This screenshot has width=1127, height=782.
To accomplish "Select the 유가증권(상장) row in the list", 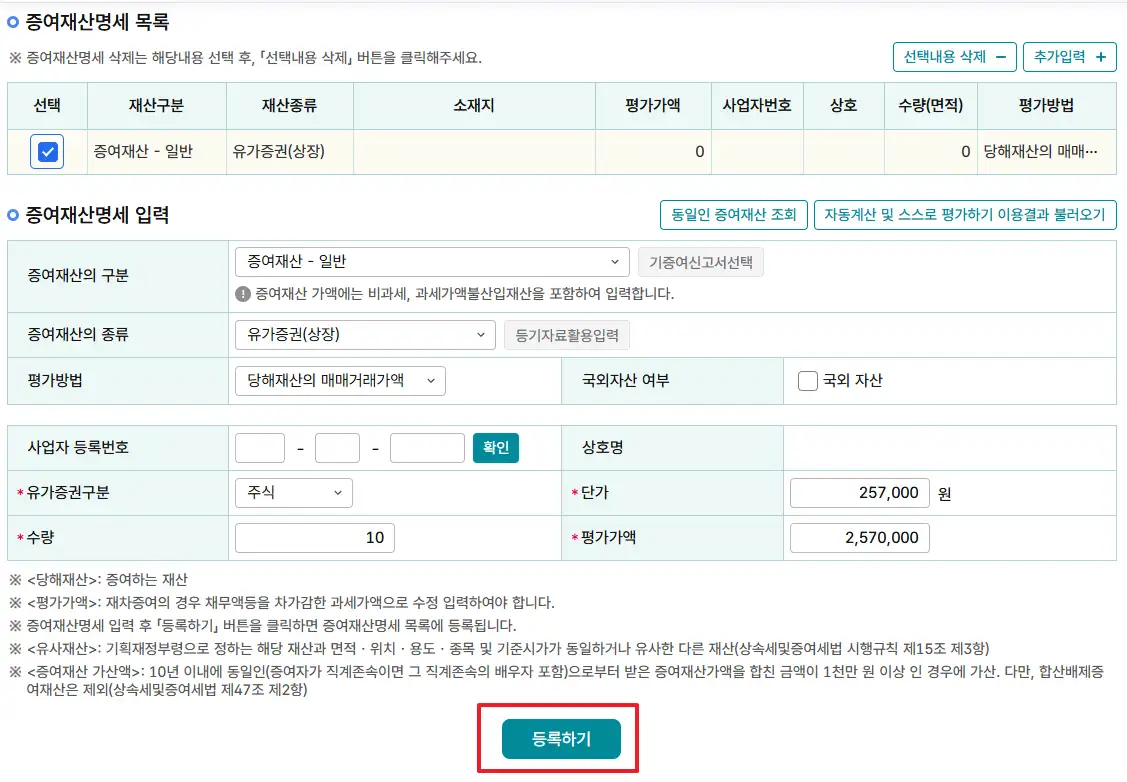I will [289, 151].
